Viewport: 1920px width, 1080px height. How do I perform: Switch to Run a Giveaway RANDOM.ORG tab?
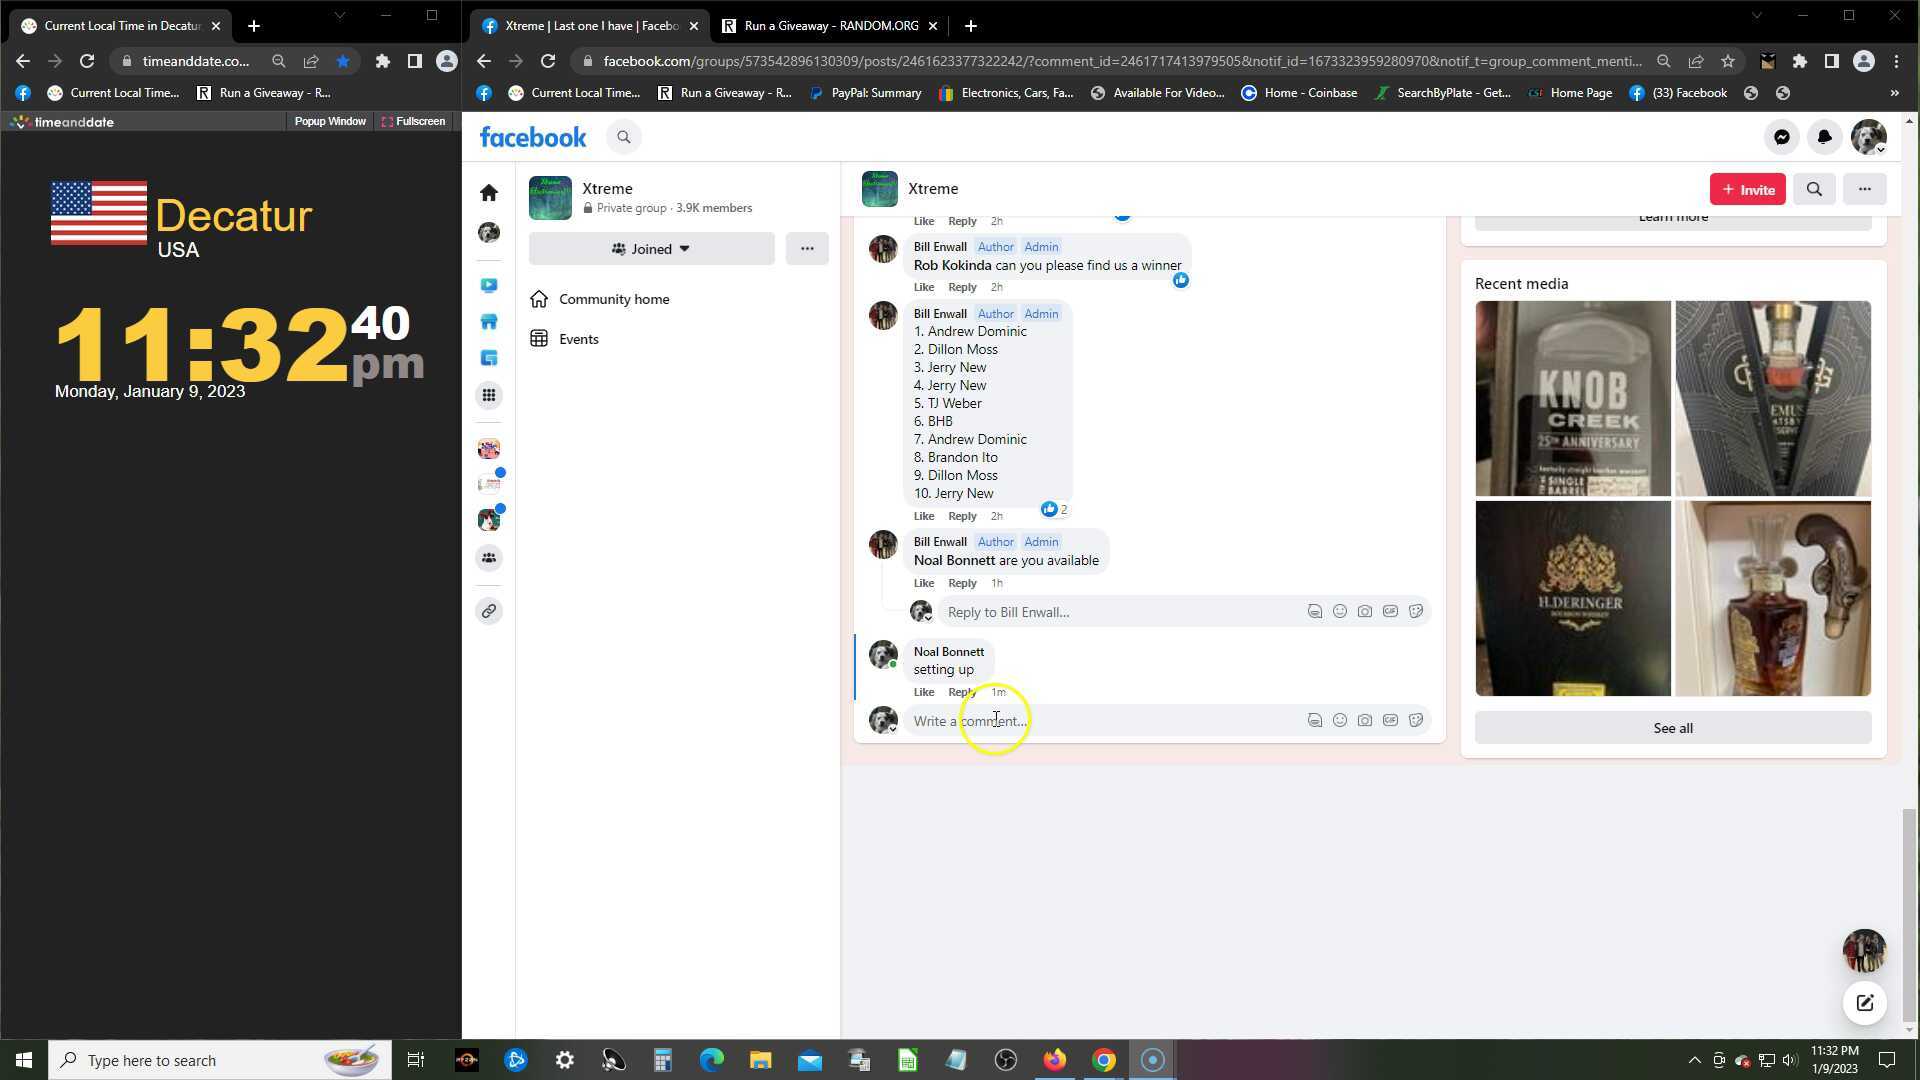830,26
